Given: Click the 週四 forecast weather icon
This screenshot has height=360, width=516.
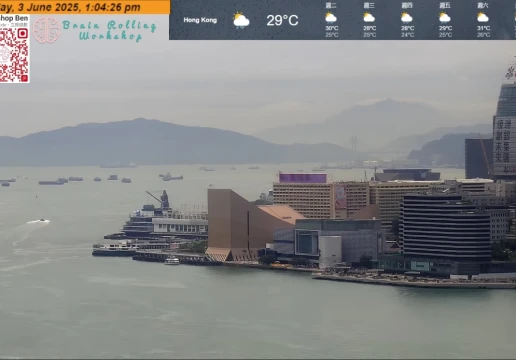Looking at the screenshot, I should (x=407, y=17).
